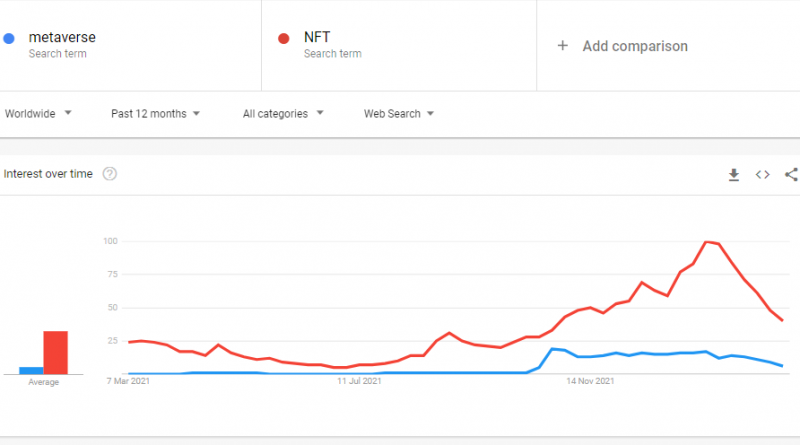Click the blue metaverse average bar
Viewport: 800px width, 445px height.
click(x=31, y=369)
